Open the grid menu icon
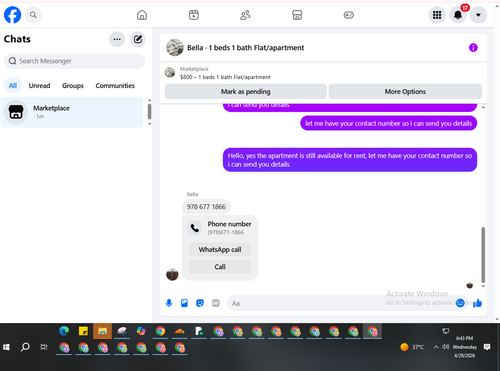The width and height of the screenshot is (500, 371). (437, 15)
